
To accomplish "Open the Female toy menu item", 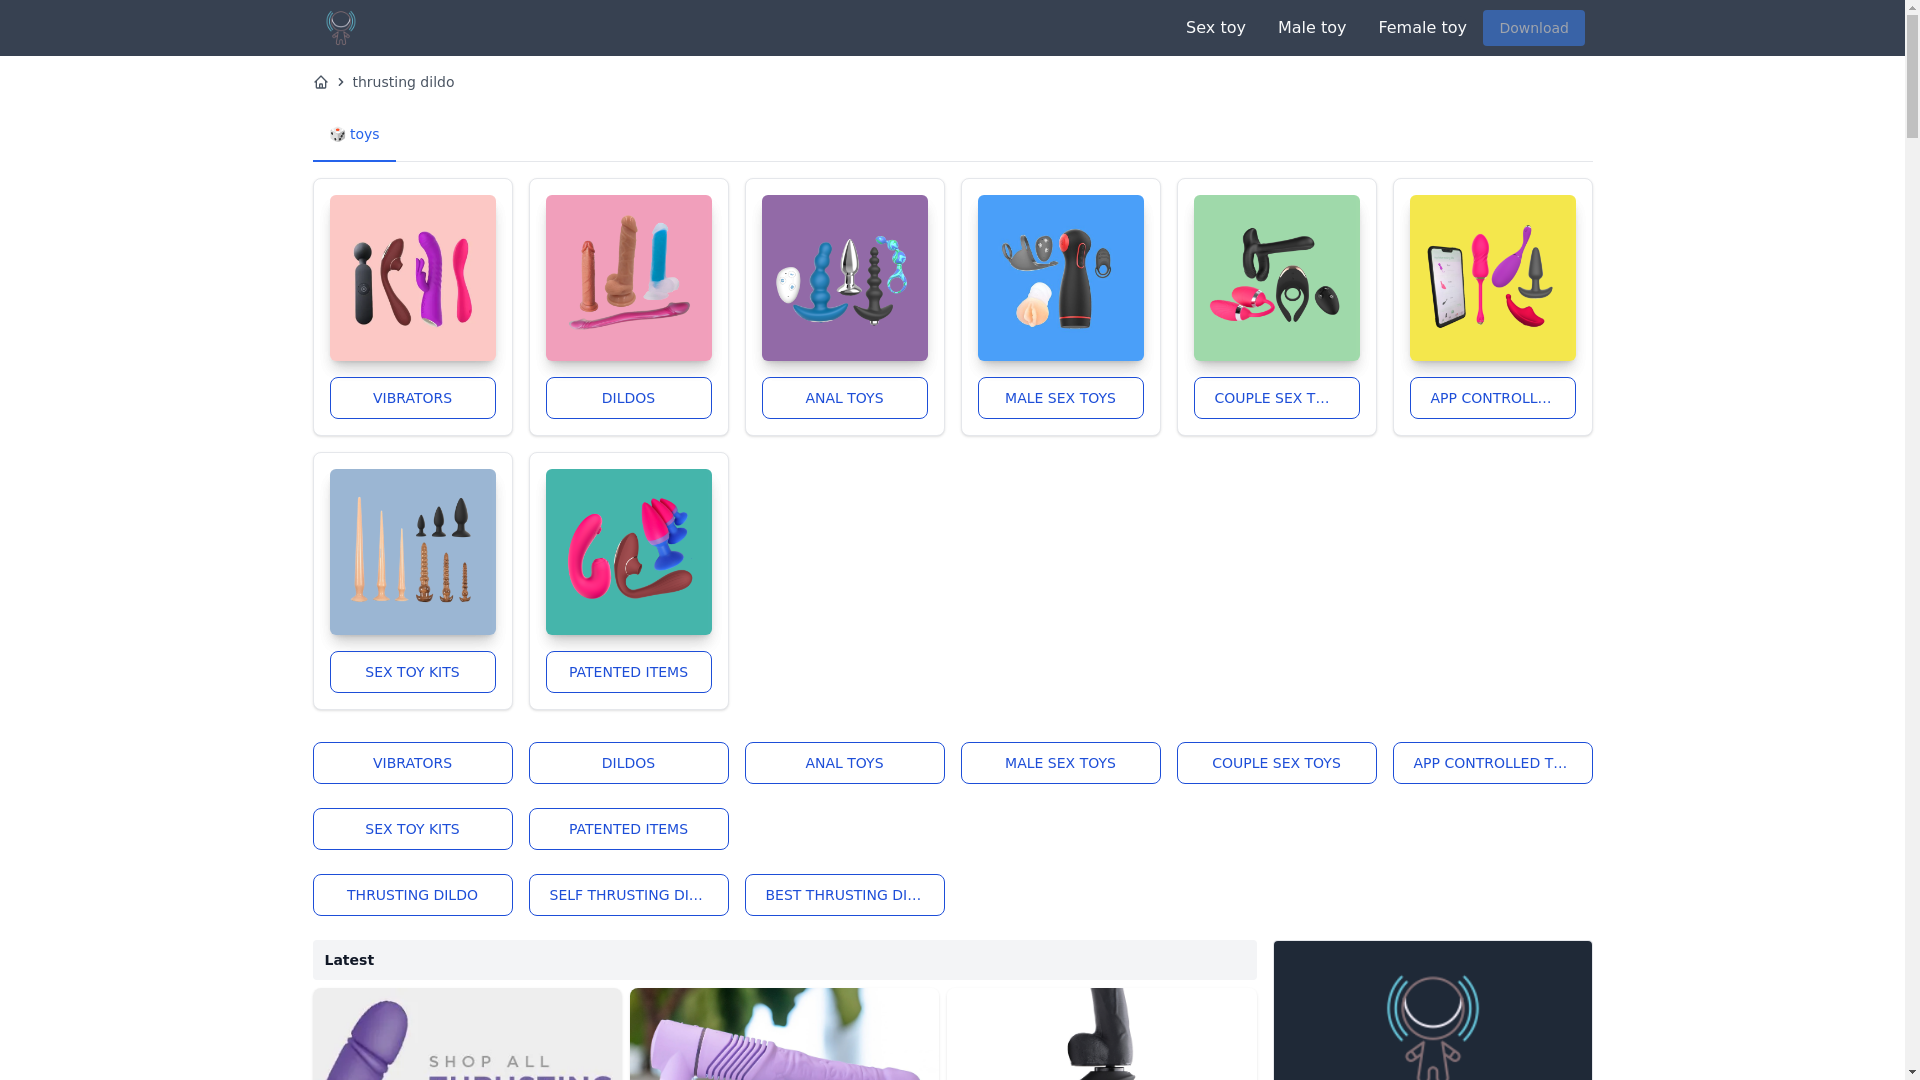I will [x=1421, y=28].
